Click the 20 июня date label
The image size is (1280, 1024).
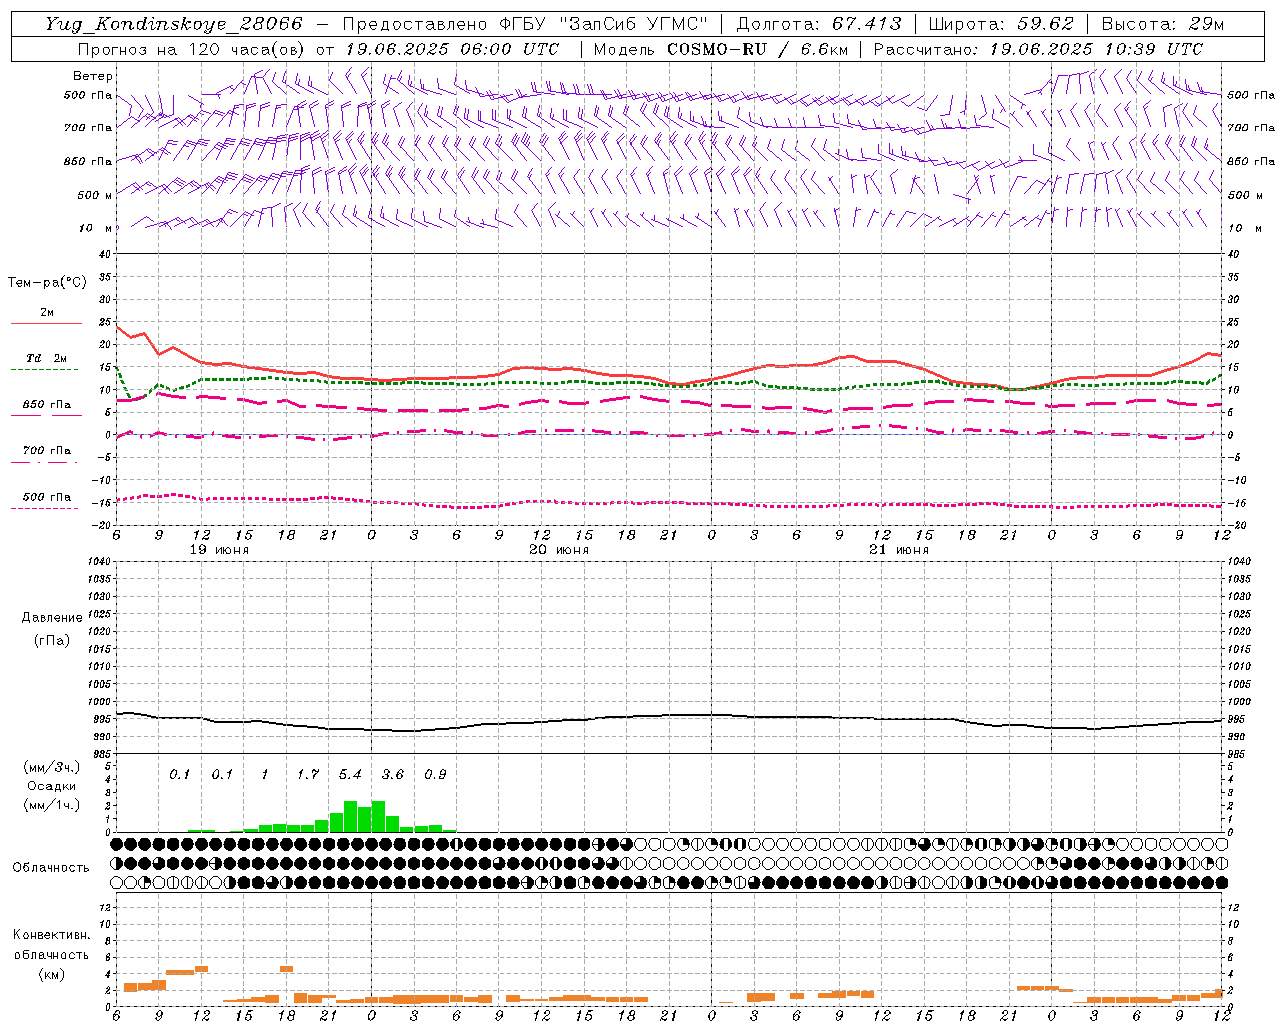[559, 550]
